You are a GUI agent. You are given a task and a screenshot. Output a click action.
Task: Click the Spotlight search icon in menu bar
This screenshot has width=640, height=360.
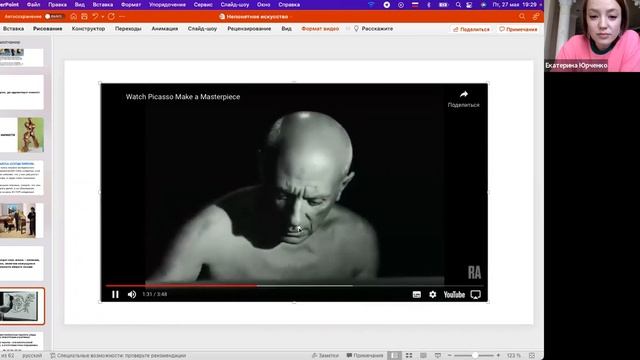458,5
